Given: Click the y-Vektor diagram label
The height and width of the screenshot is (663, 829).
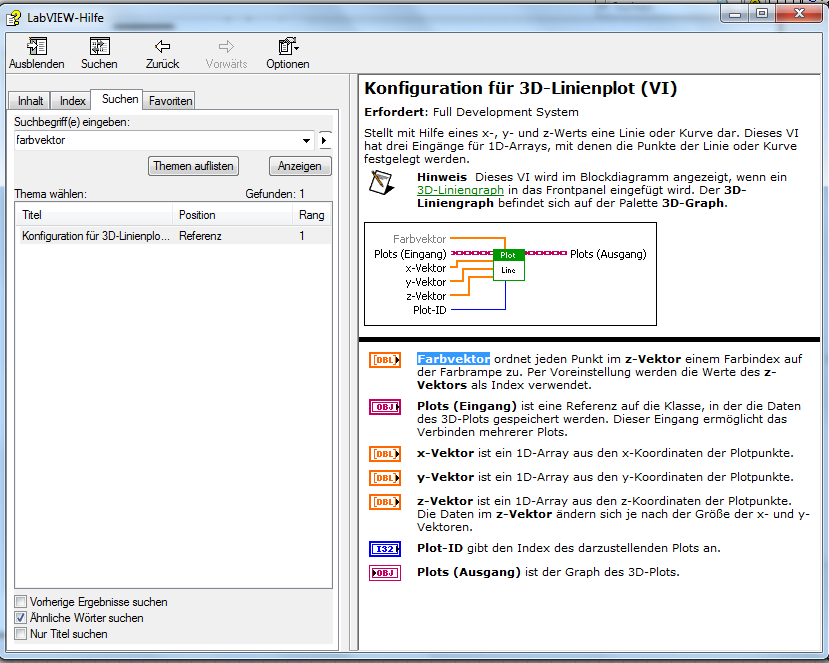Looking at the screenshot, I should click(x=426, y=282).
